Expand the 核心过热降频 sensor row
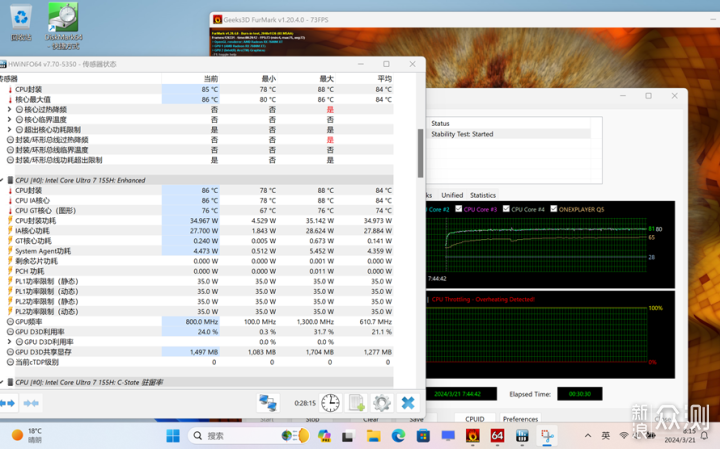Viewport: 720px width, 449px height. (9, 109)
